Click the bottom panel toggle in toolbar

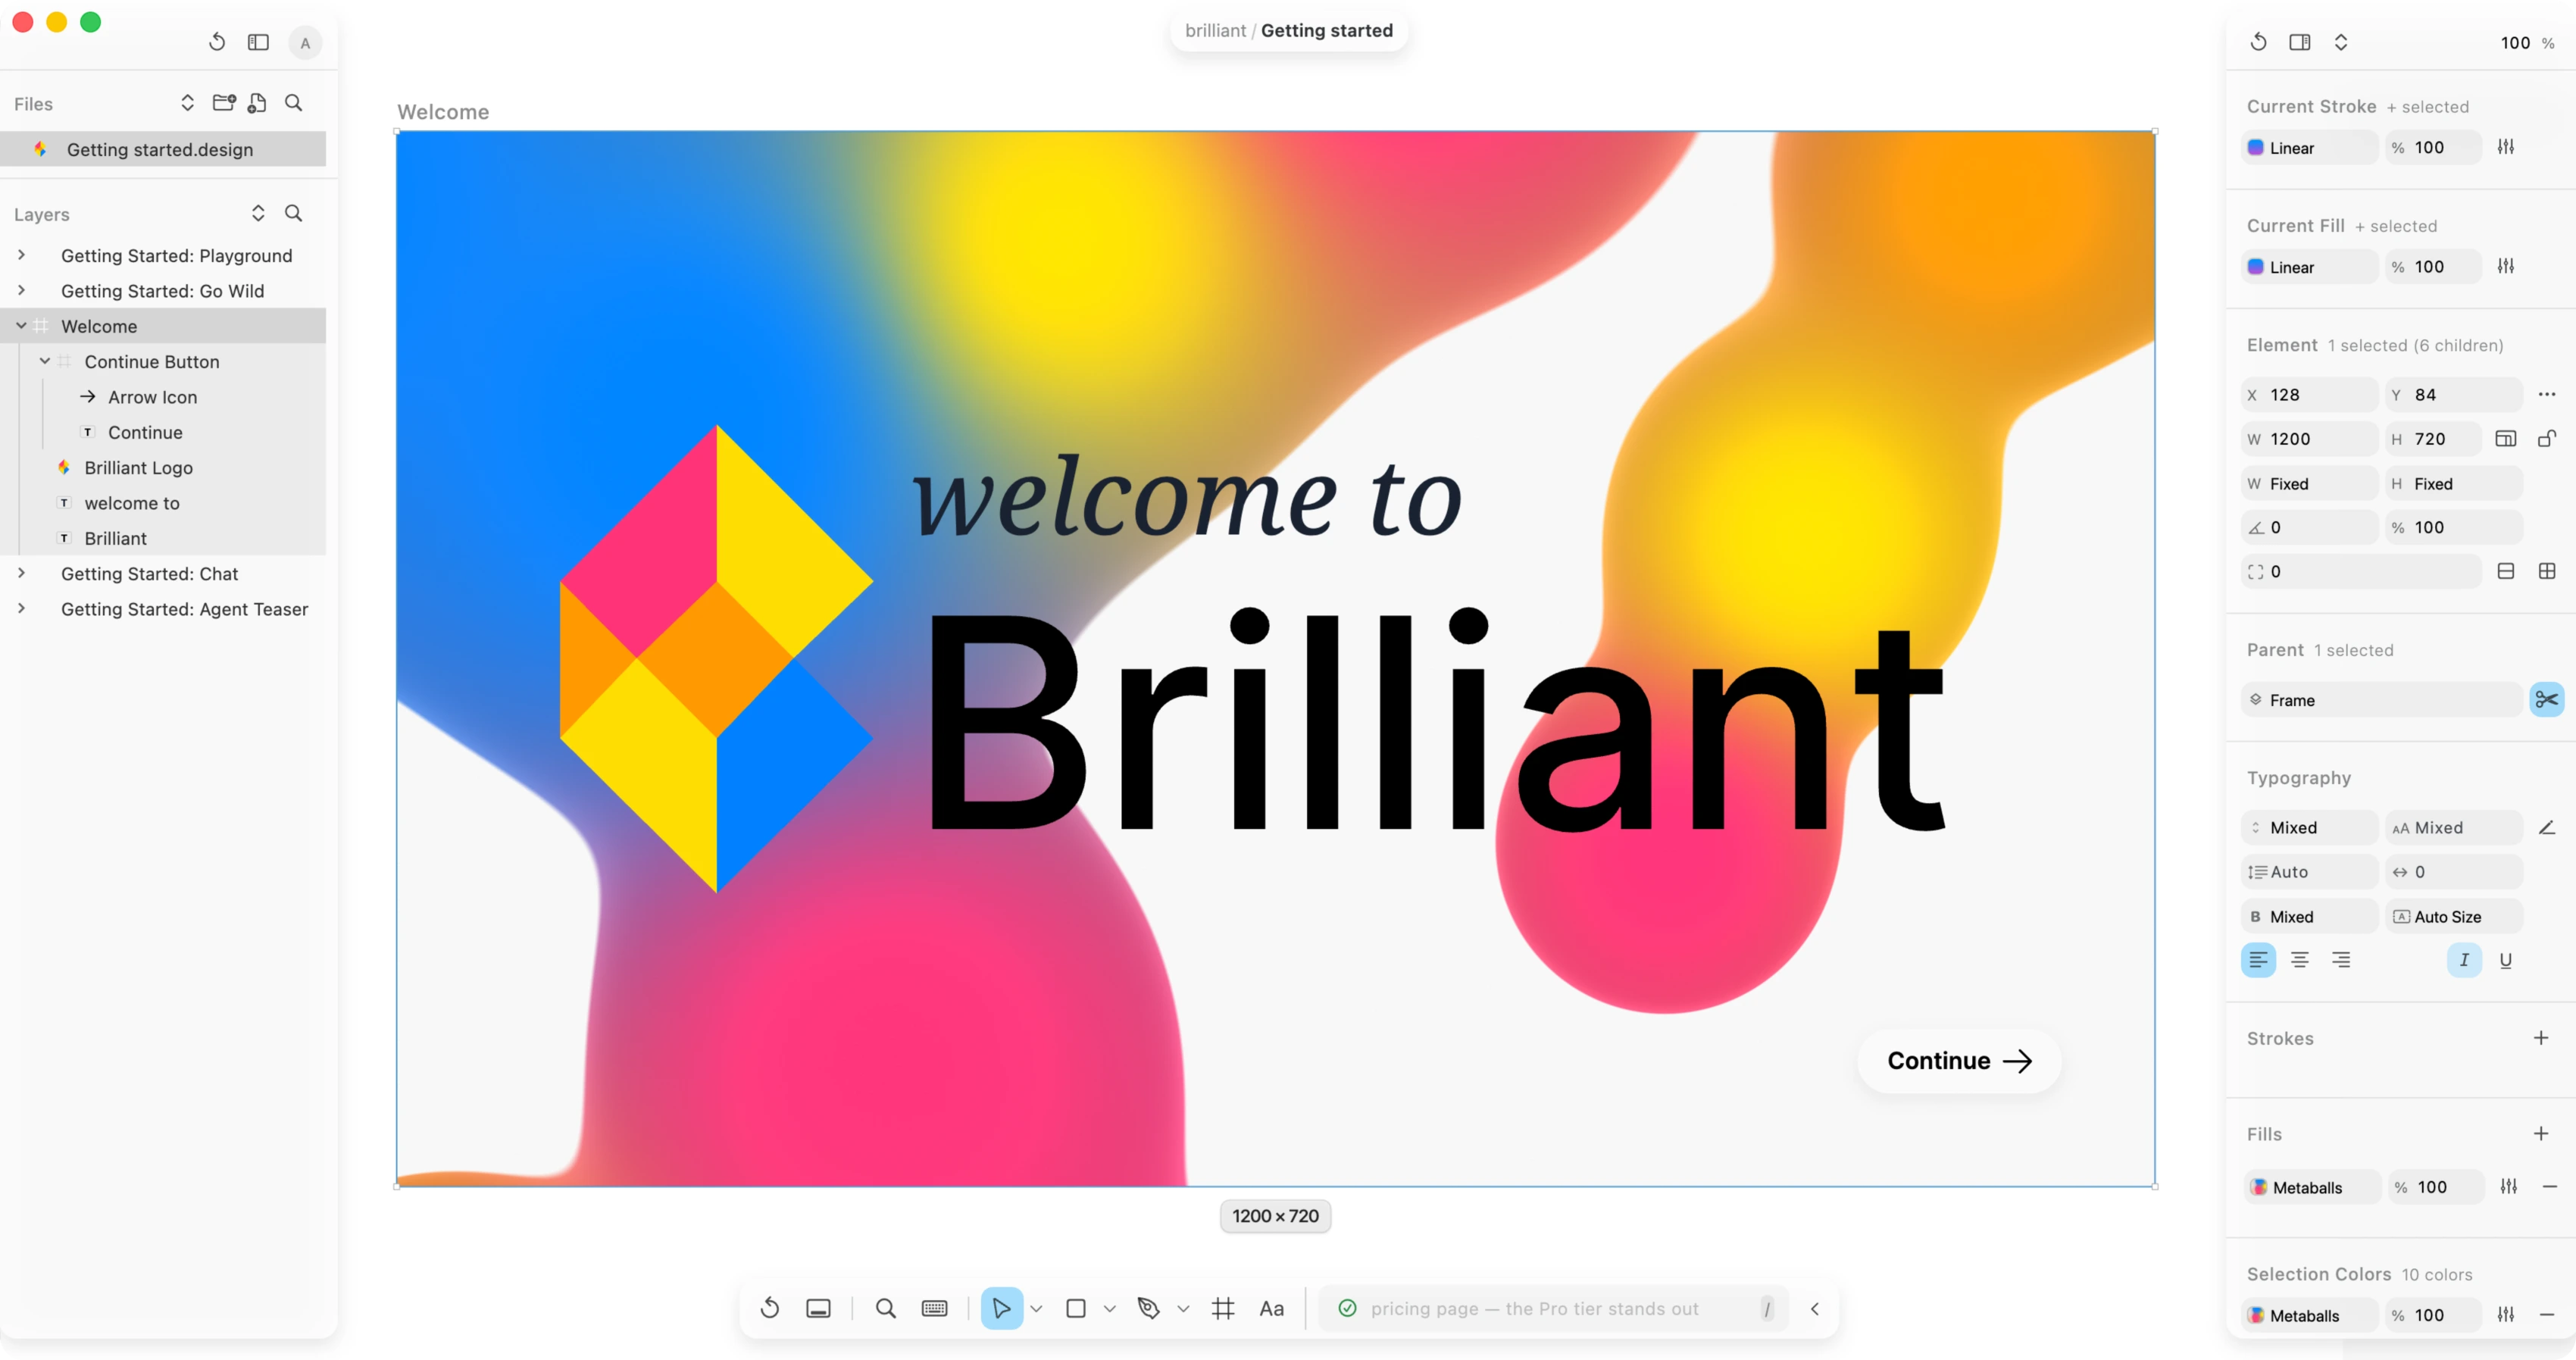coord(818,1308)
